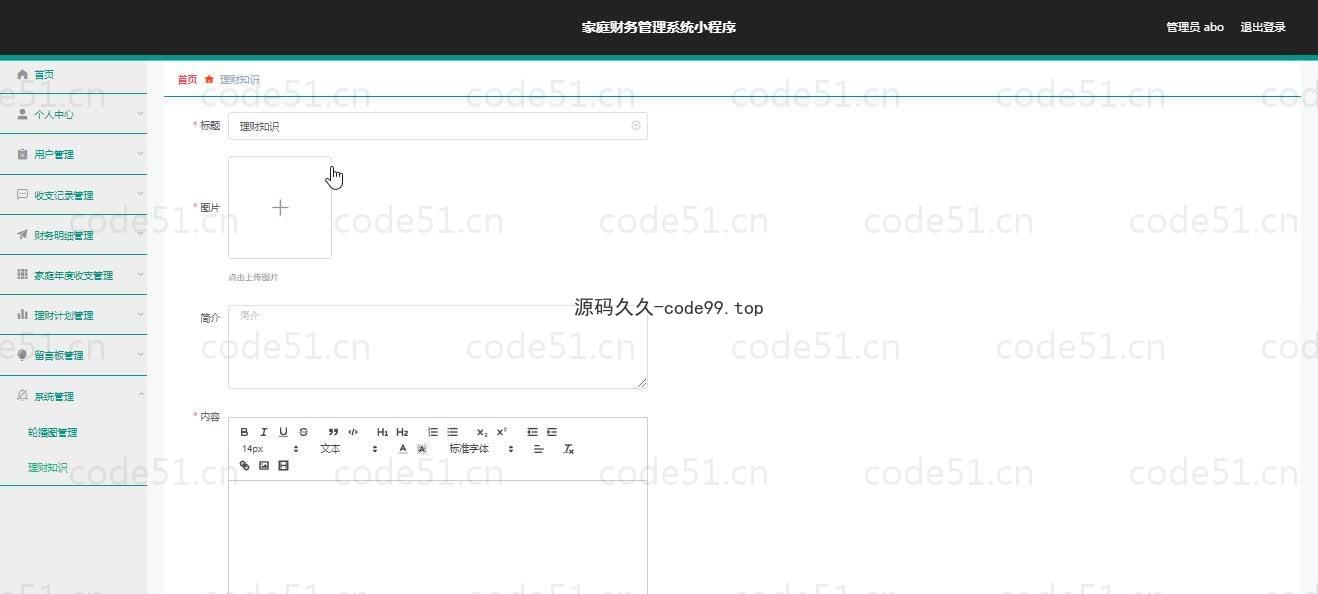Screen dimensions: 1318x594
Task: Toggle bold formatting in the editor
Action: [x=244, y=432]
